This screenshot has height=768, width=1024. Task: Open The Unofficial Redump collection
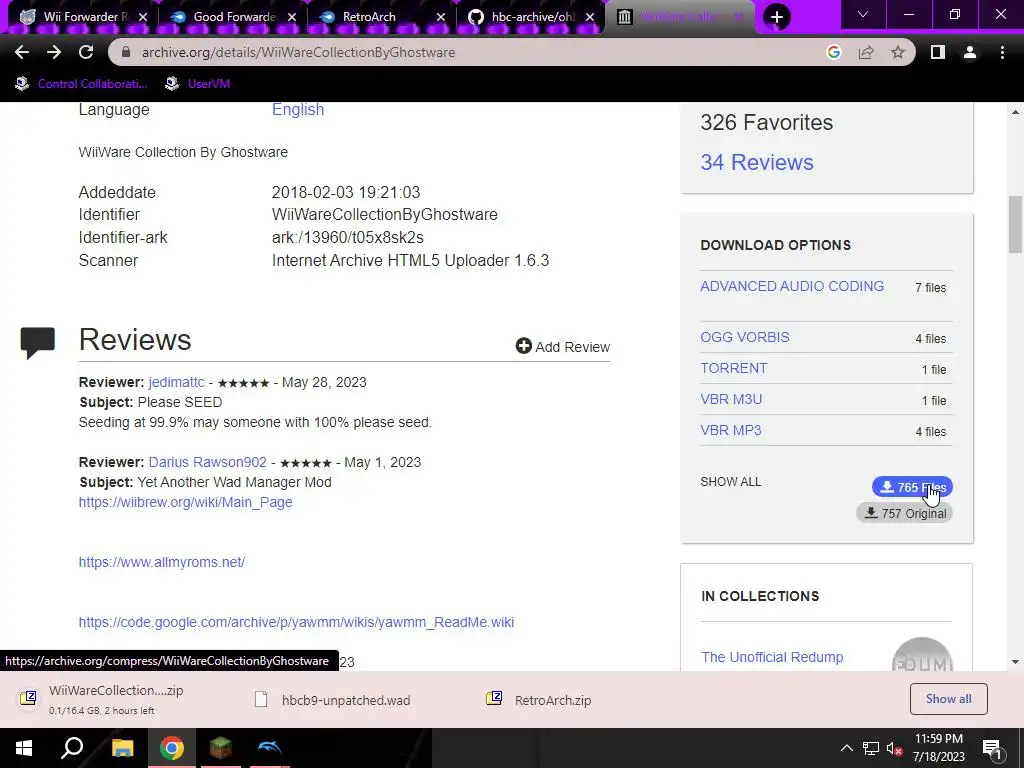point(772,657)
